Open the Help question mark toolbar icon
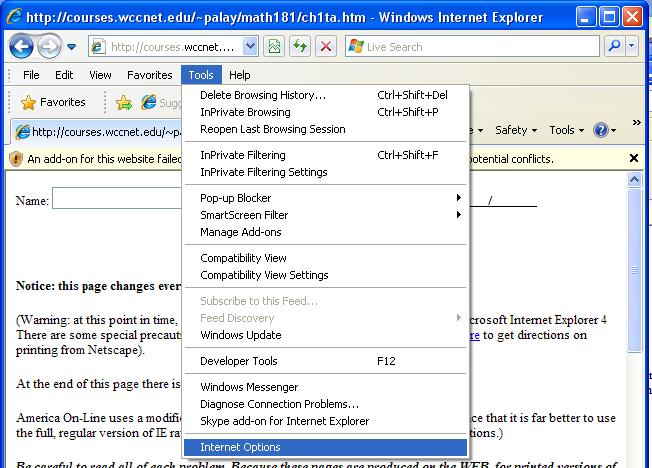Screen dimensions: 652x468 tap(601, 130)
